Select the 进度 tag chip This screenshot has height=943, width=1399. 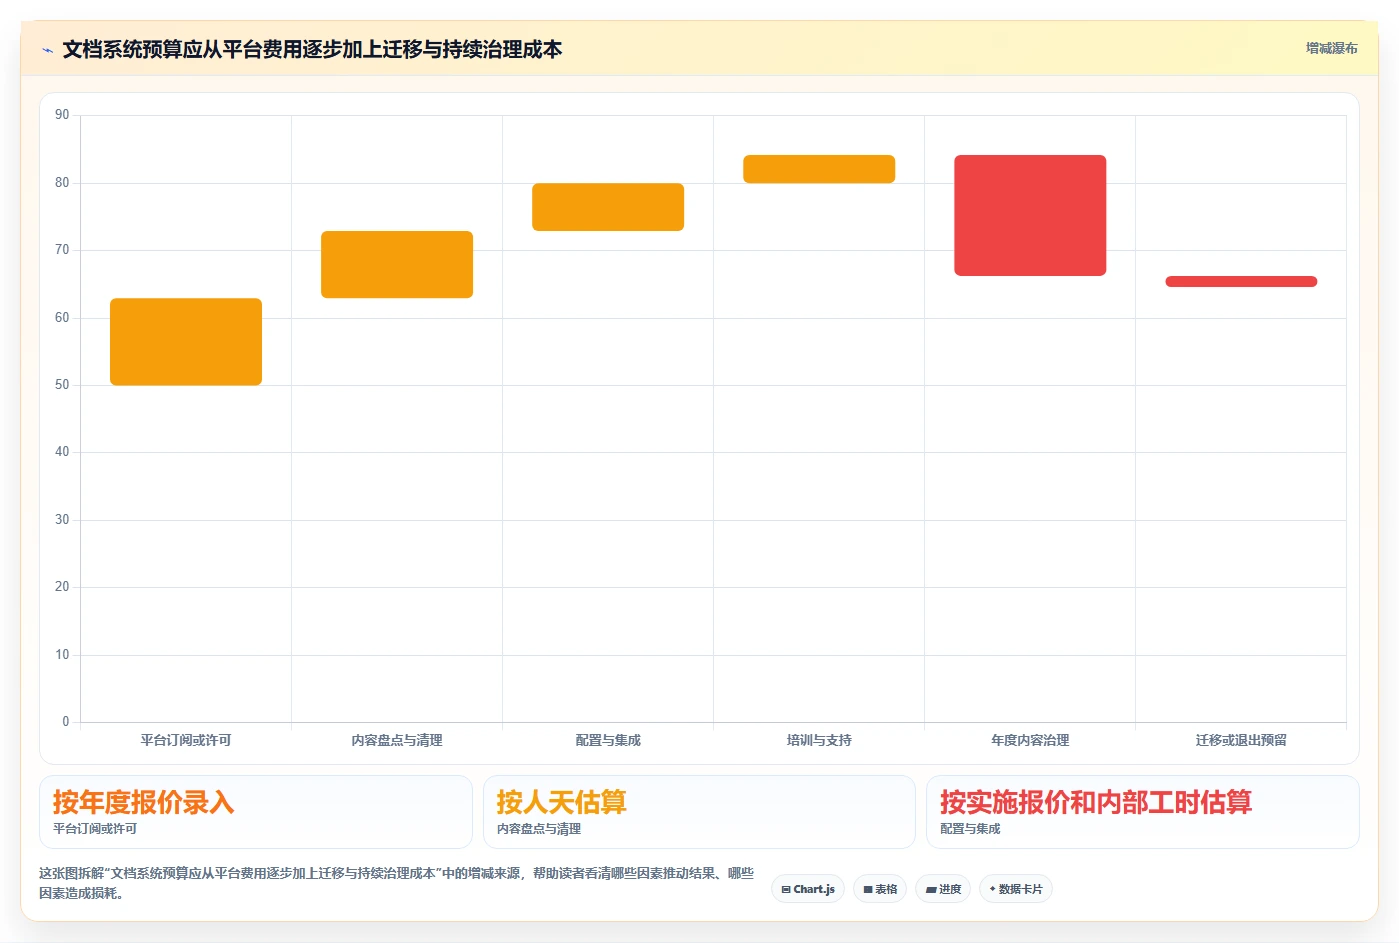(x=943, y=889)
